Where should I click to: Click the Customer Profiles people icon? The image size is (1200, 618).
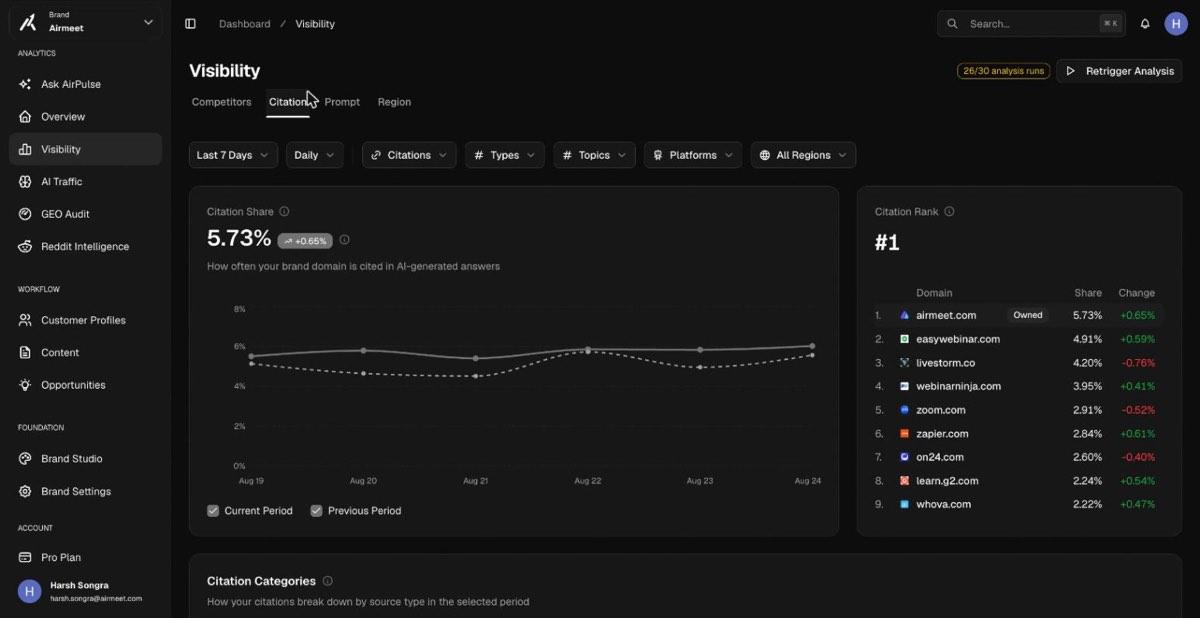(x=26, y=320)
